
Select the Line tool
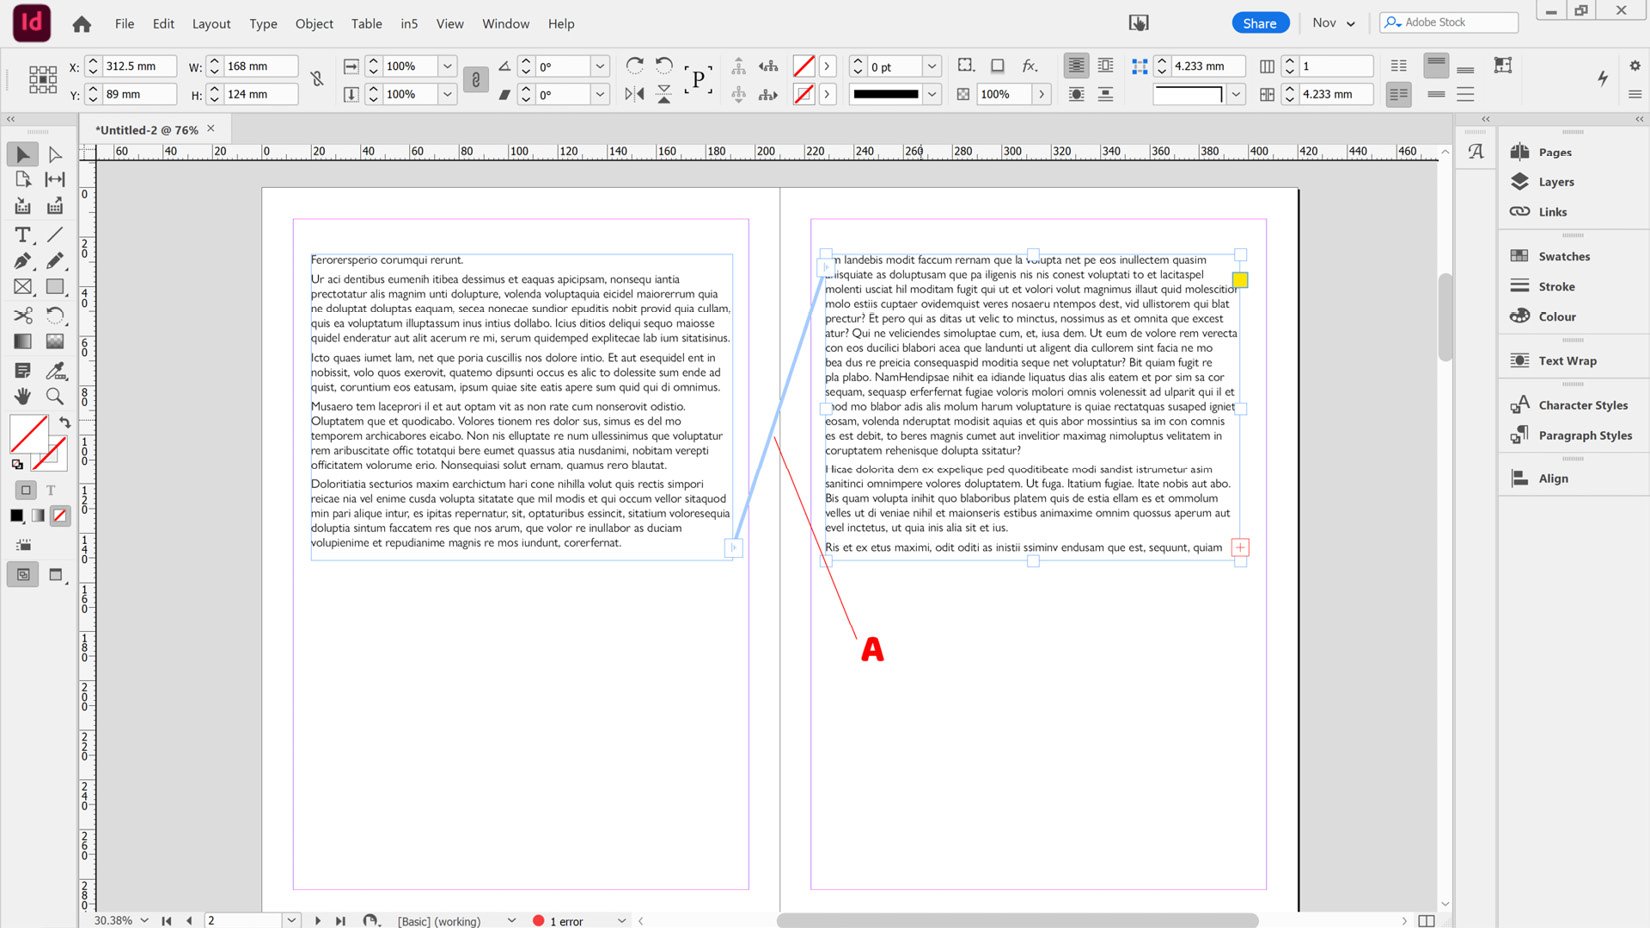(55, 234)
